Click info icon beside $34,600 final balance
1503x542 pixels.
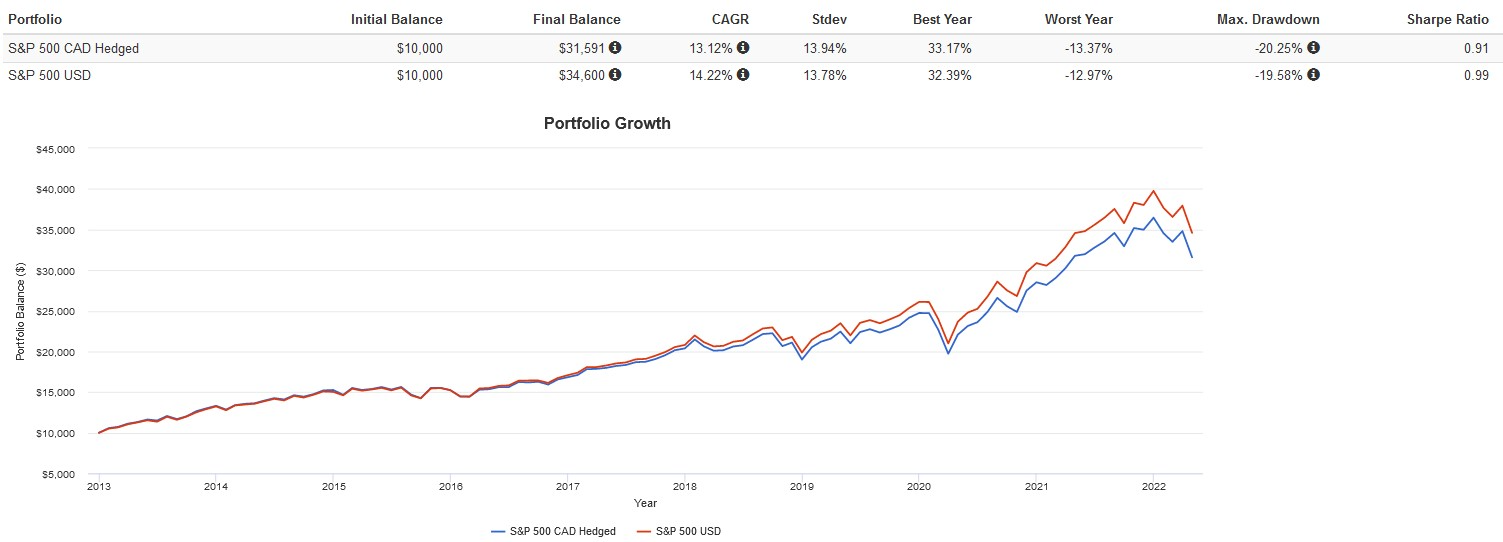click(x=615, y=75)
